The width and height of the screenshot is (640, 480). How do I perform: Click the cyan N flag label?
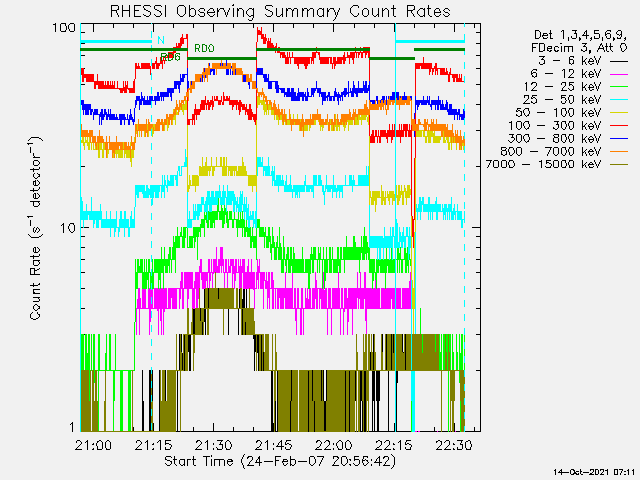[x=160, y=41]
